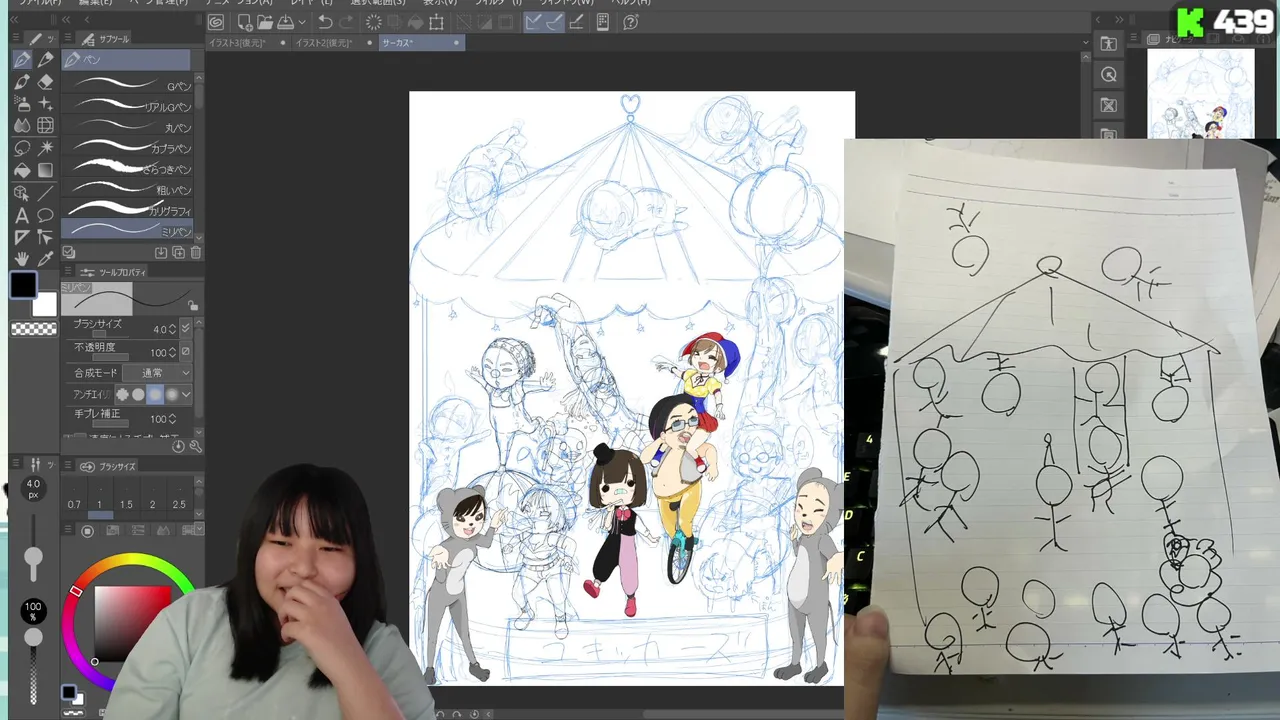Open the Sub Tool palette menu
Viewport: 1280px width, 720px height.
pos(69,38)
